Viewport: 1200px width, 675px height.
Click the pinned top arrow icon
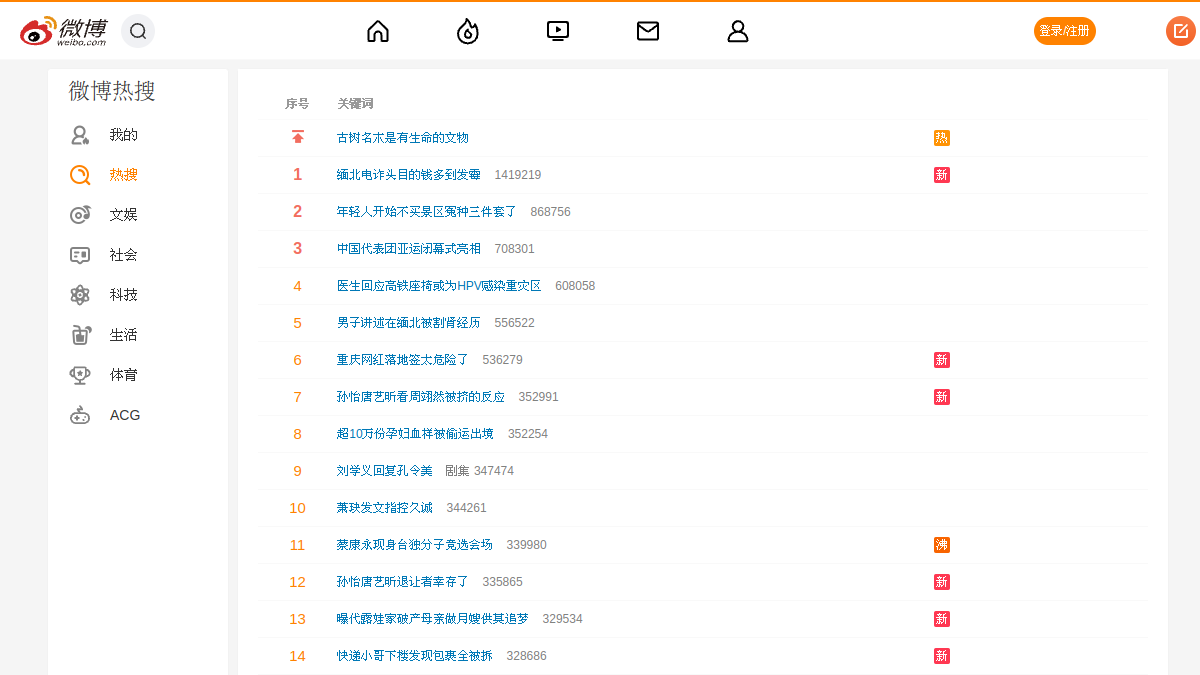297,137
